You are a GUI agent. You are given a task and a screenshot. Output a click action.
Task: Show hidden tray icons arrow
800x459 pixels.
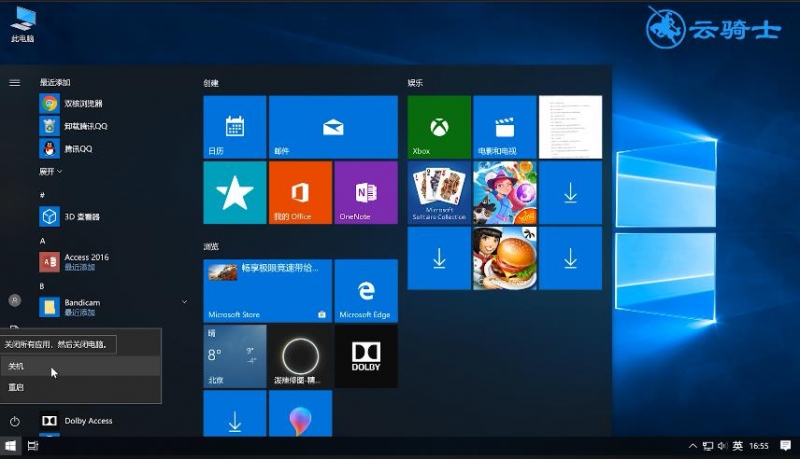tap(692, 446)
